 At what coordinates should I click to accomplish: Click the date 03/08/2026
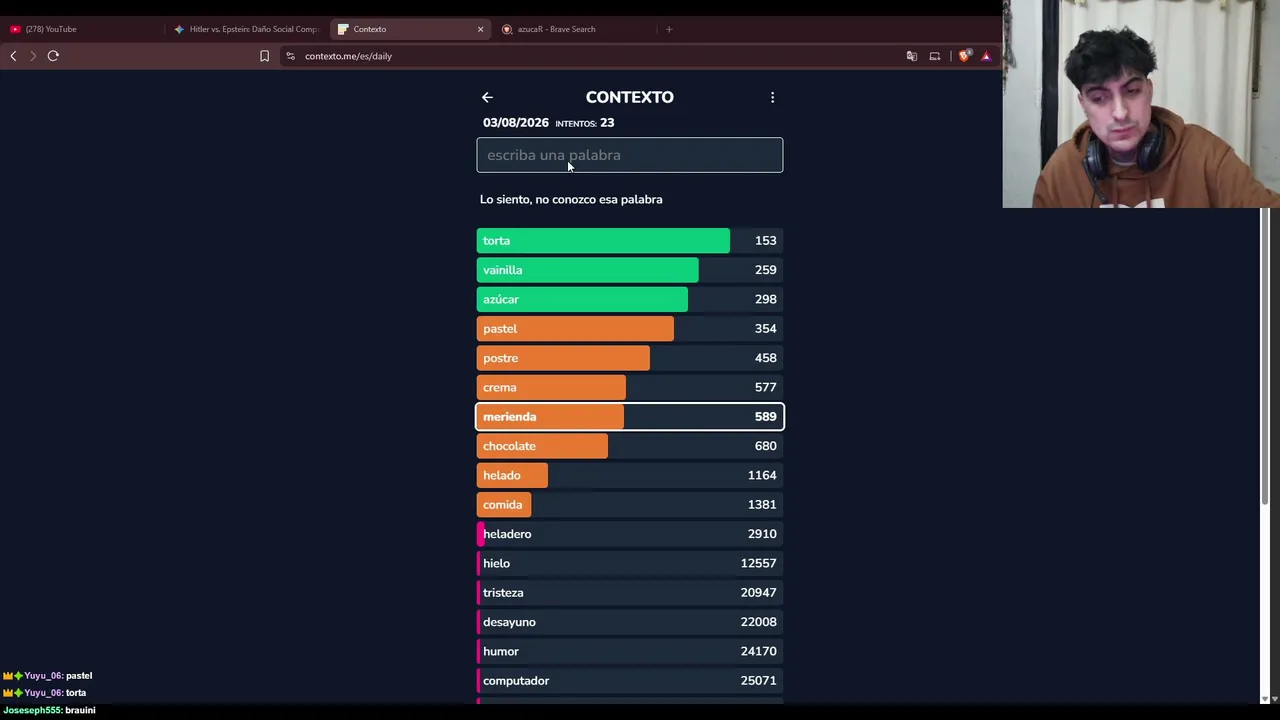[x=516, y=122]
